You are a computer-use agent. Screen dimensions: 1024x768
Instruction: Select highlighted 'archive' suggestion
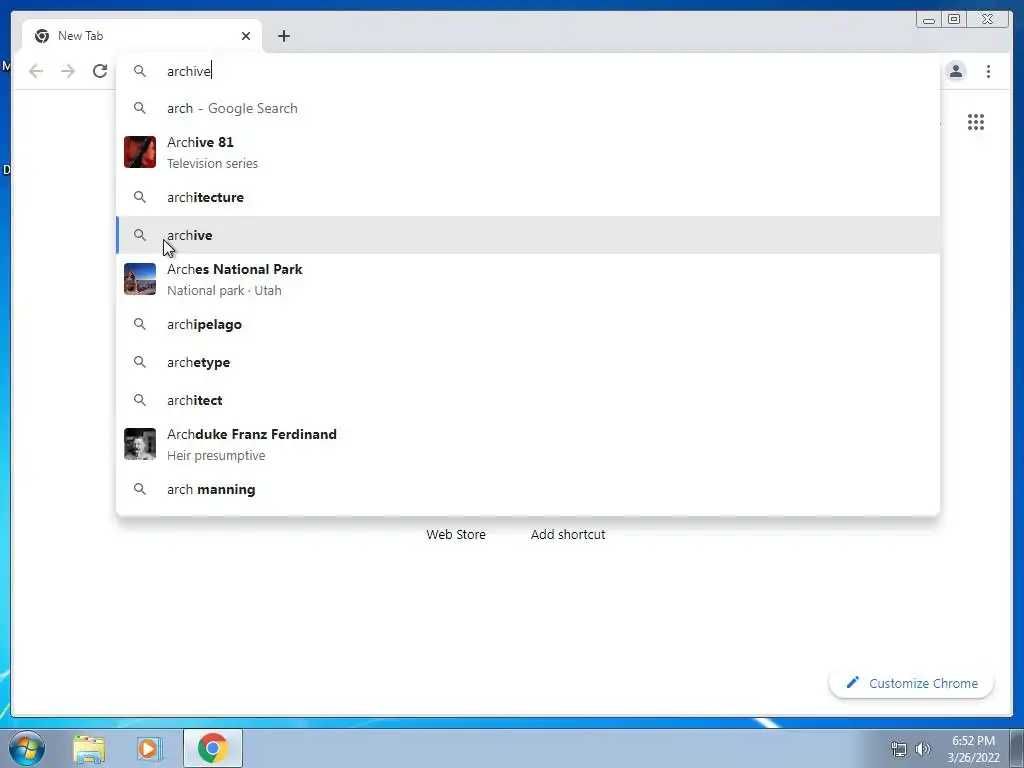tap(528, 235)
